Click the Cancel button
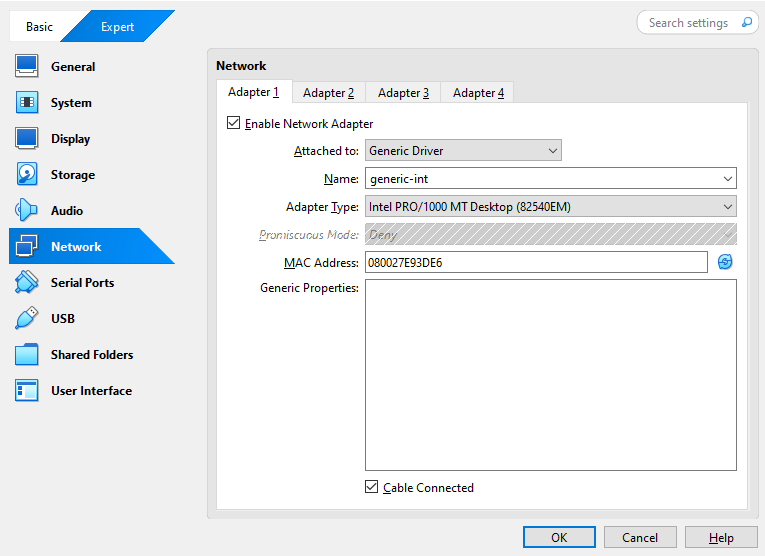 [x=640, y=537]
